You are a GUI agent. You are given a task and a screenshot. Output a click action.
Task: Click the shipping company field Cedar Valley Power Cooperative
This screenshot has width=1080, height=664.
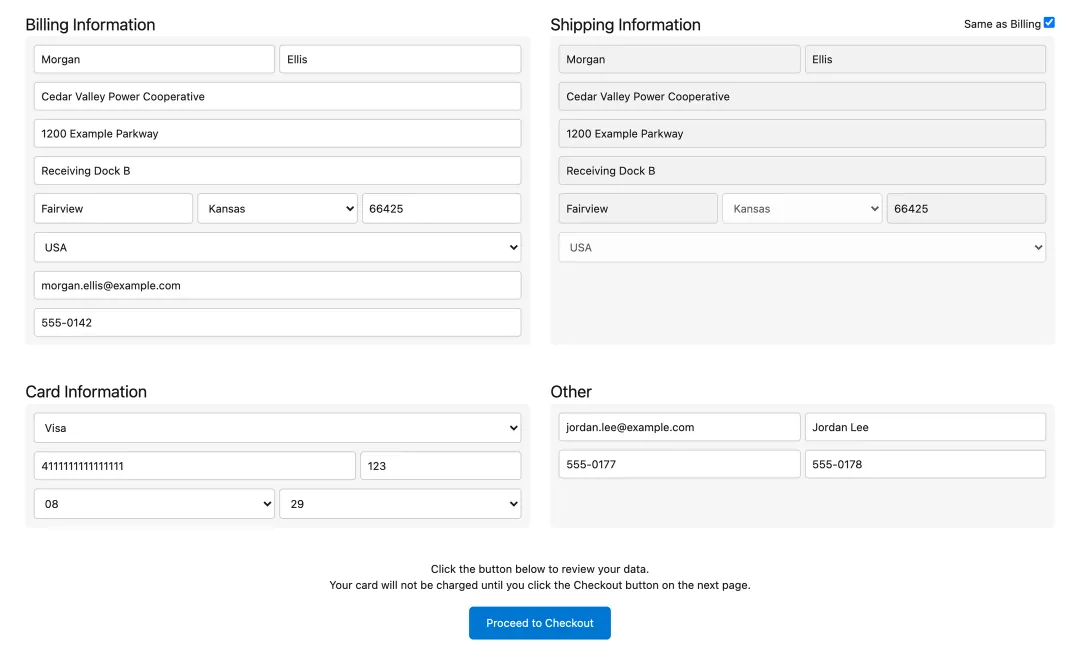pos(802,96)
